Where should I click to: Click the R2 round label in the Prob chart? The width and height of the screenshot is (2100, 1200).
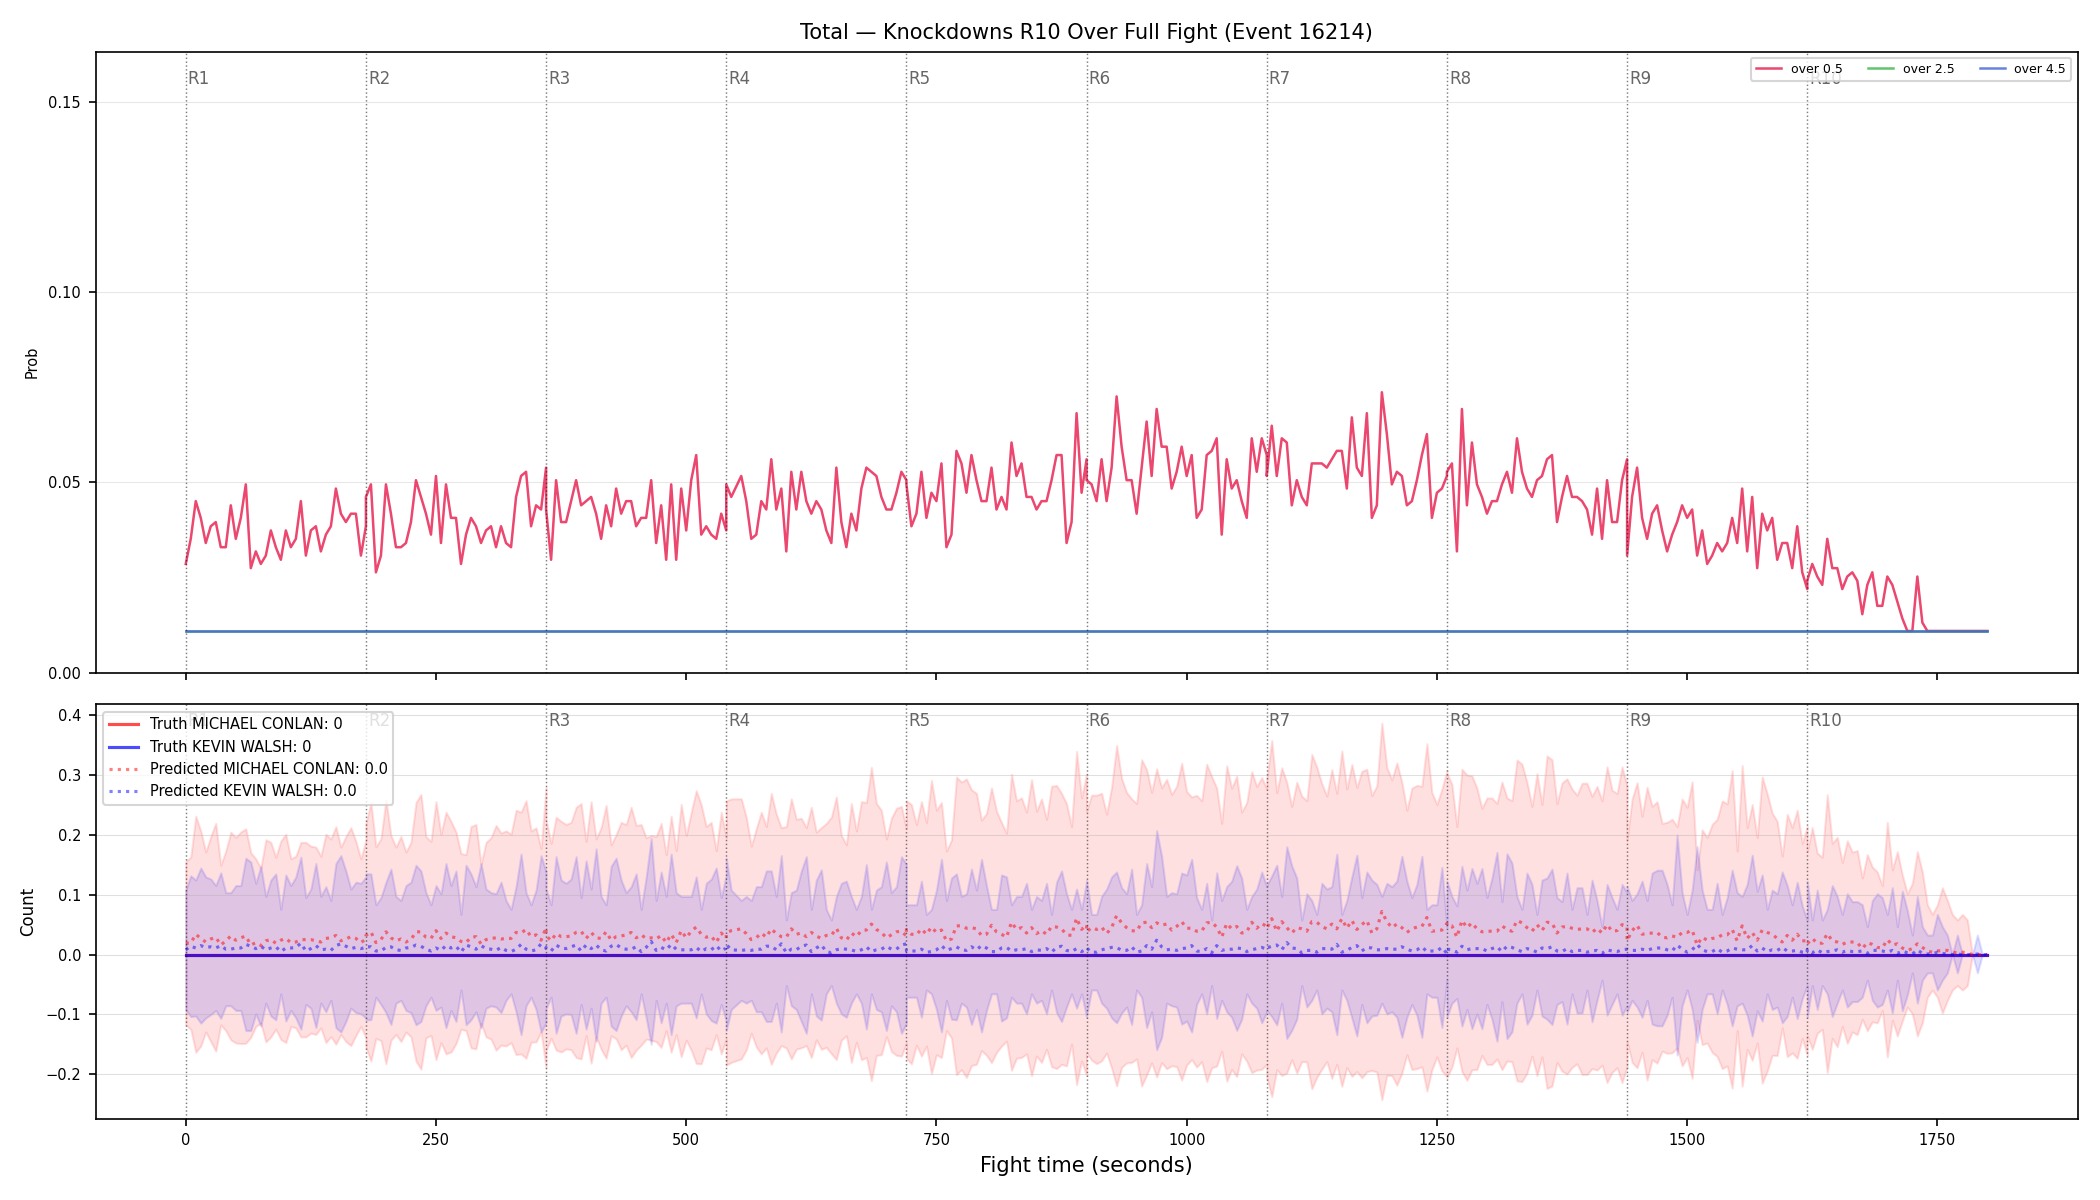click(379, 78)
